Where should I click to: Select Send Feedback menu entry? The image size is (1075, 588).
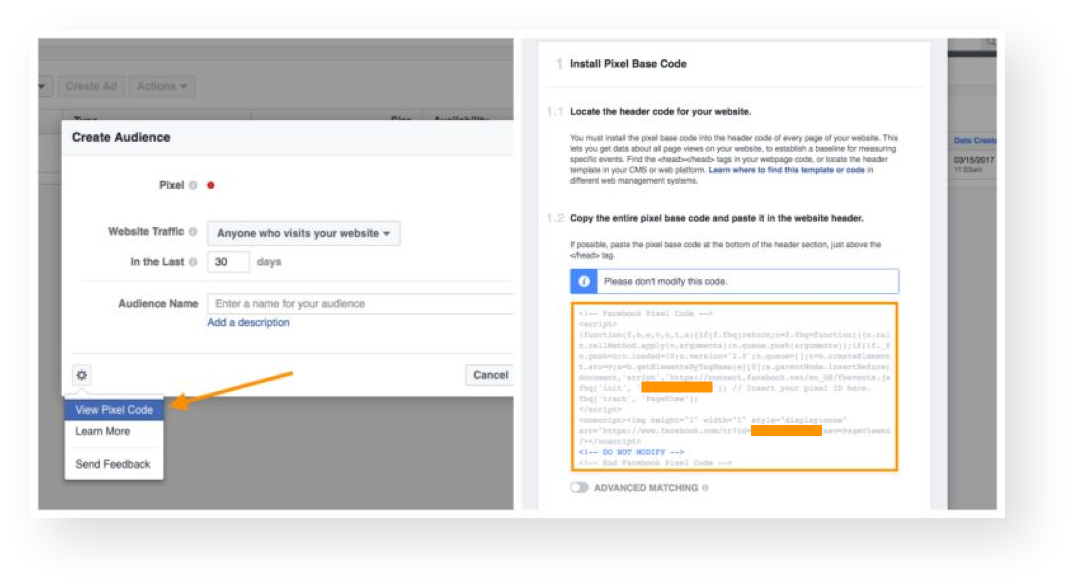pyautogui.click(x=113, y=464)
